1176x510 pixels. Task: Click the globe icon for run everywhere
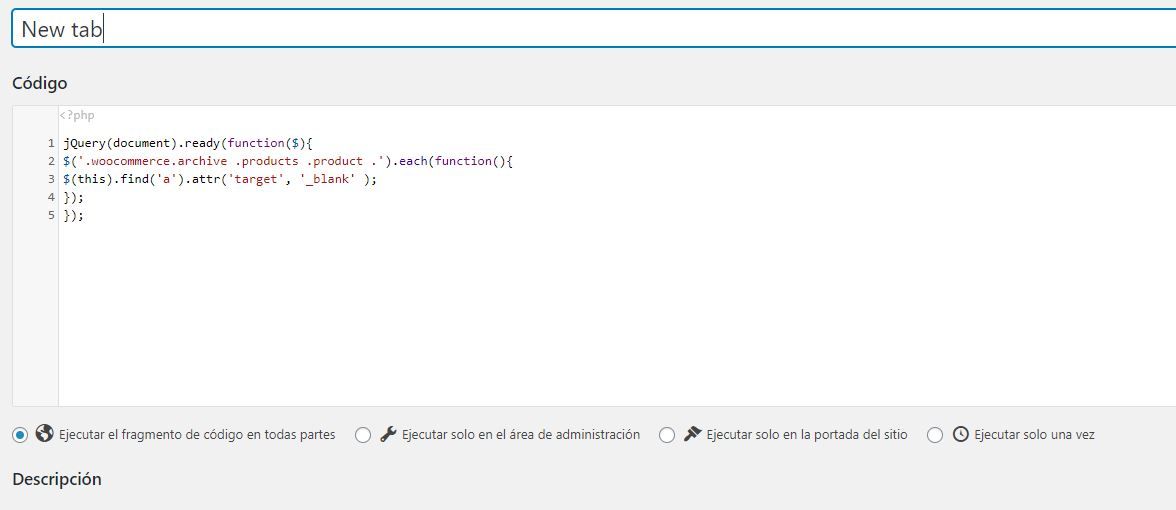pos(44,434)
